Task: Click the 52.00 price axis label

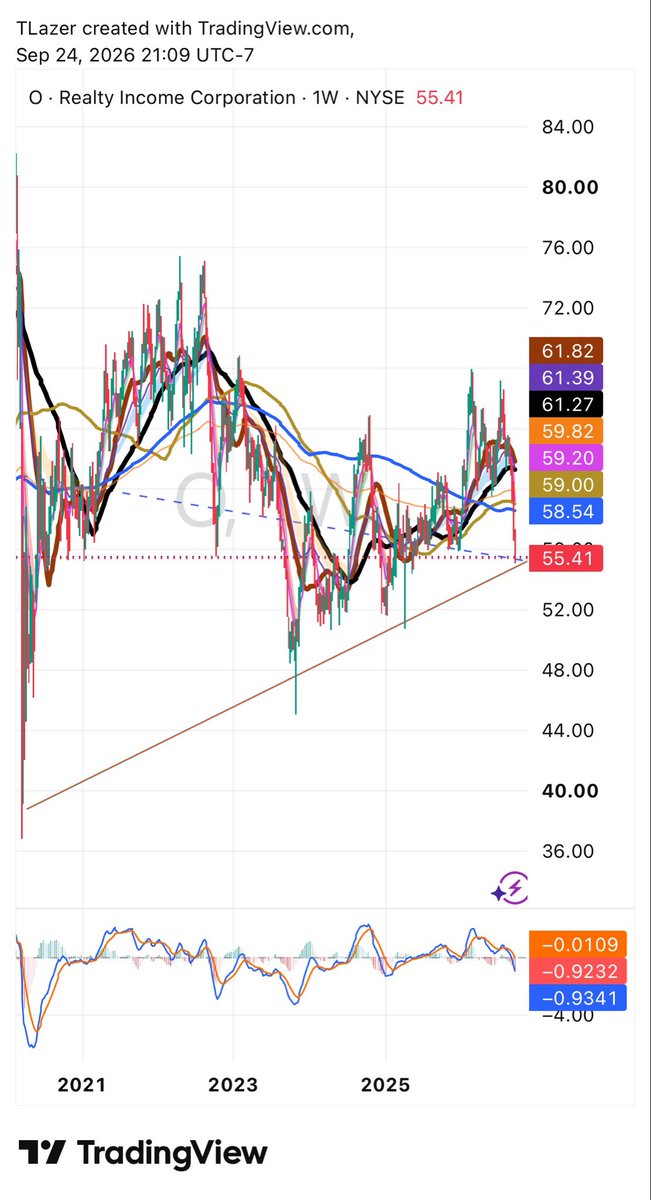Action: click(570, 609)
